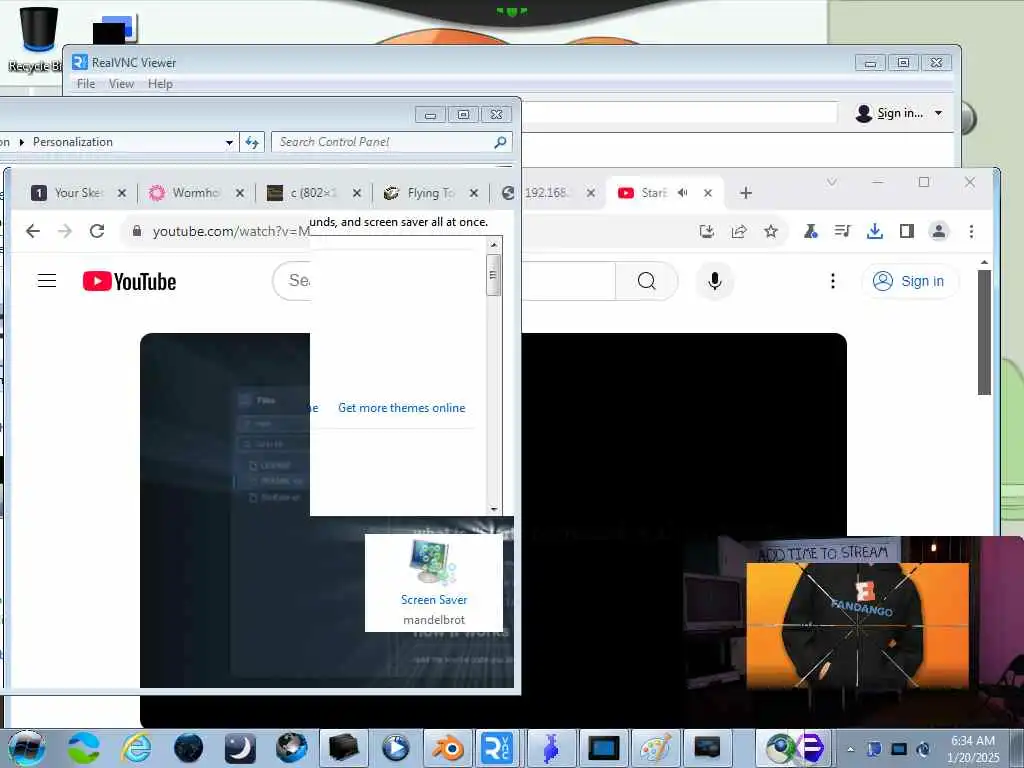Screen dimensions: 1024x768
Task: Bookmark this page with the star icon
Action: tap(771, 231)
